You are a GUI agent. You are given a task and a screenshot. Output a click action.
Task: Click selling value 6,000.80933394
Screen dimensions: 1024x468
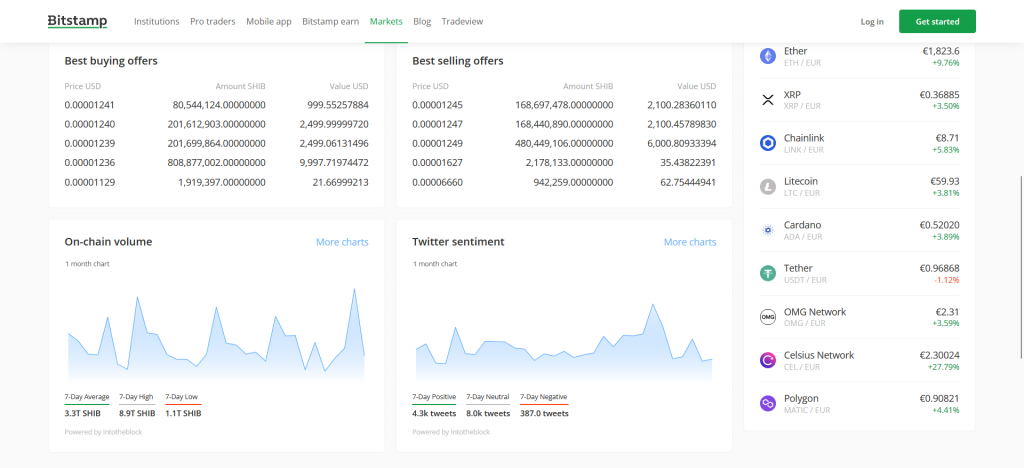click(682, 144)
